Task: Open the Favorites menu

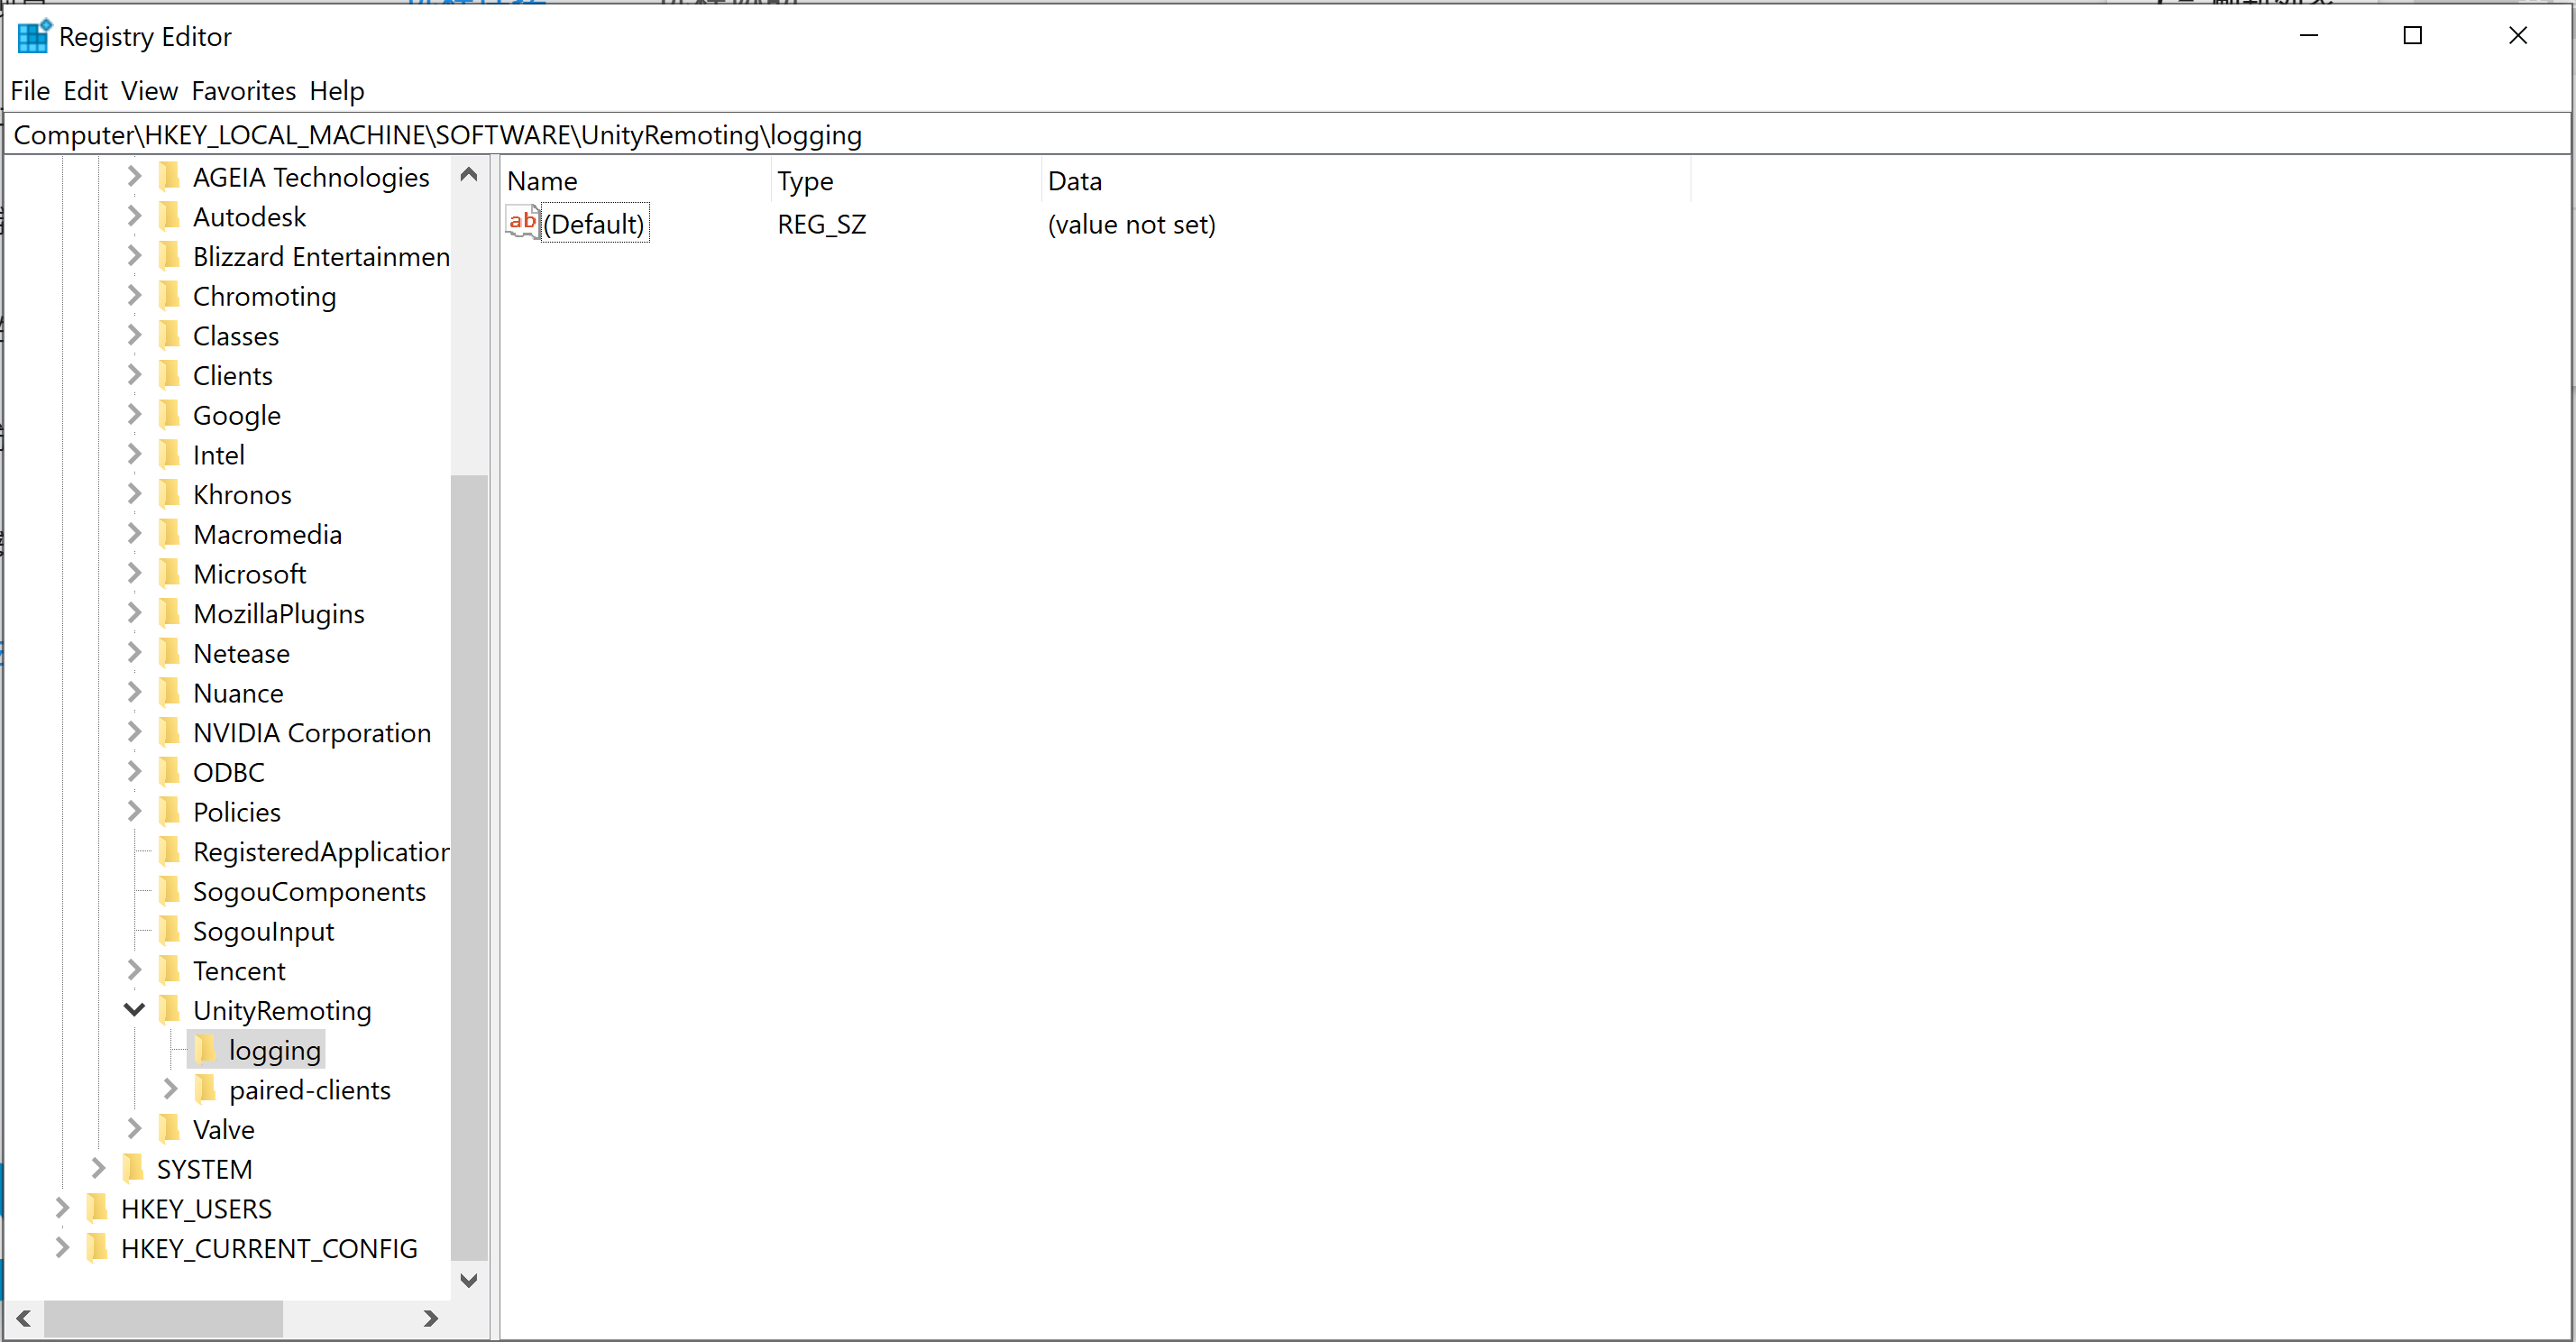Action: [x=243, y=91]
